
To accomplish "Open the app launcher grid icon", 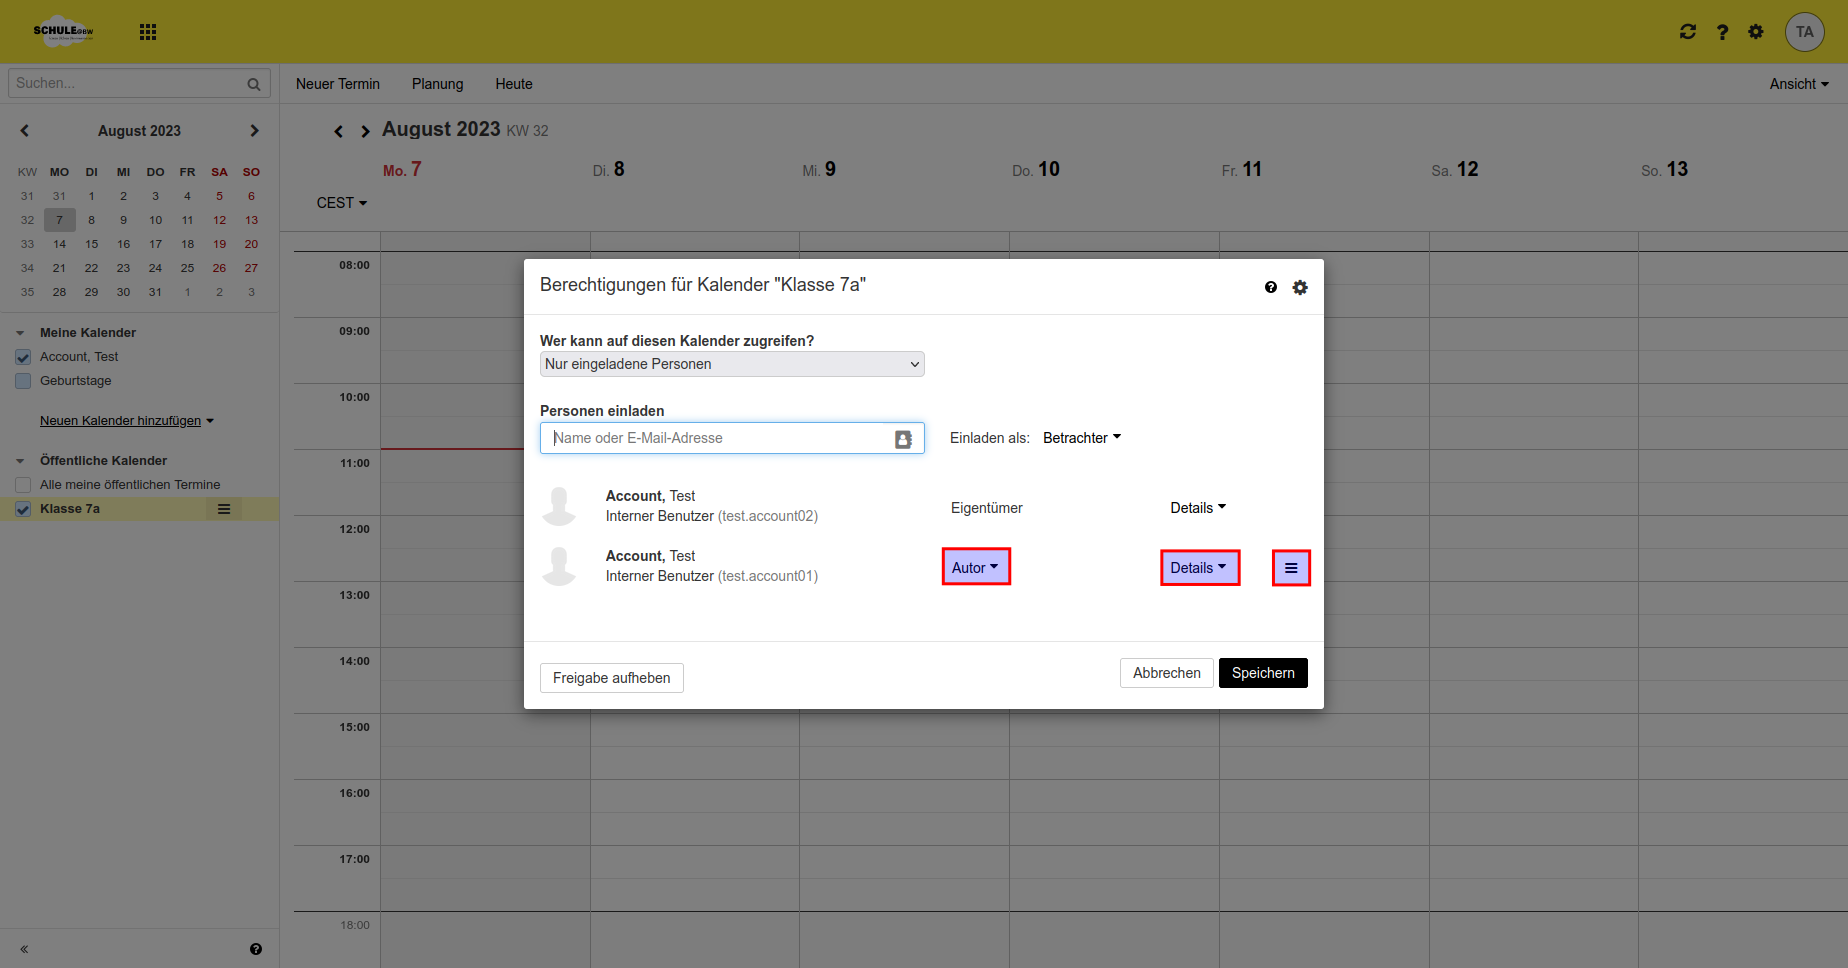I will pos(147,31).
